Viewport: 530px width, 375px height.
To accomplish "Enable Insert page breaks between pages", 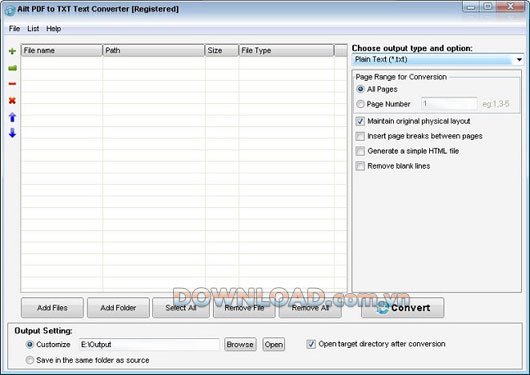I will pos(360,136).
